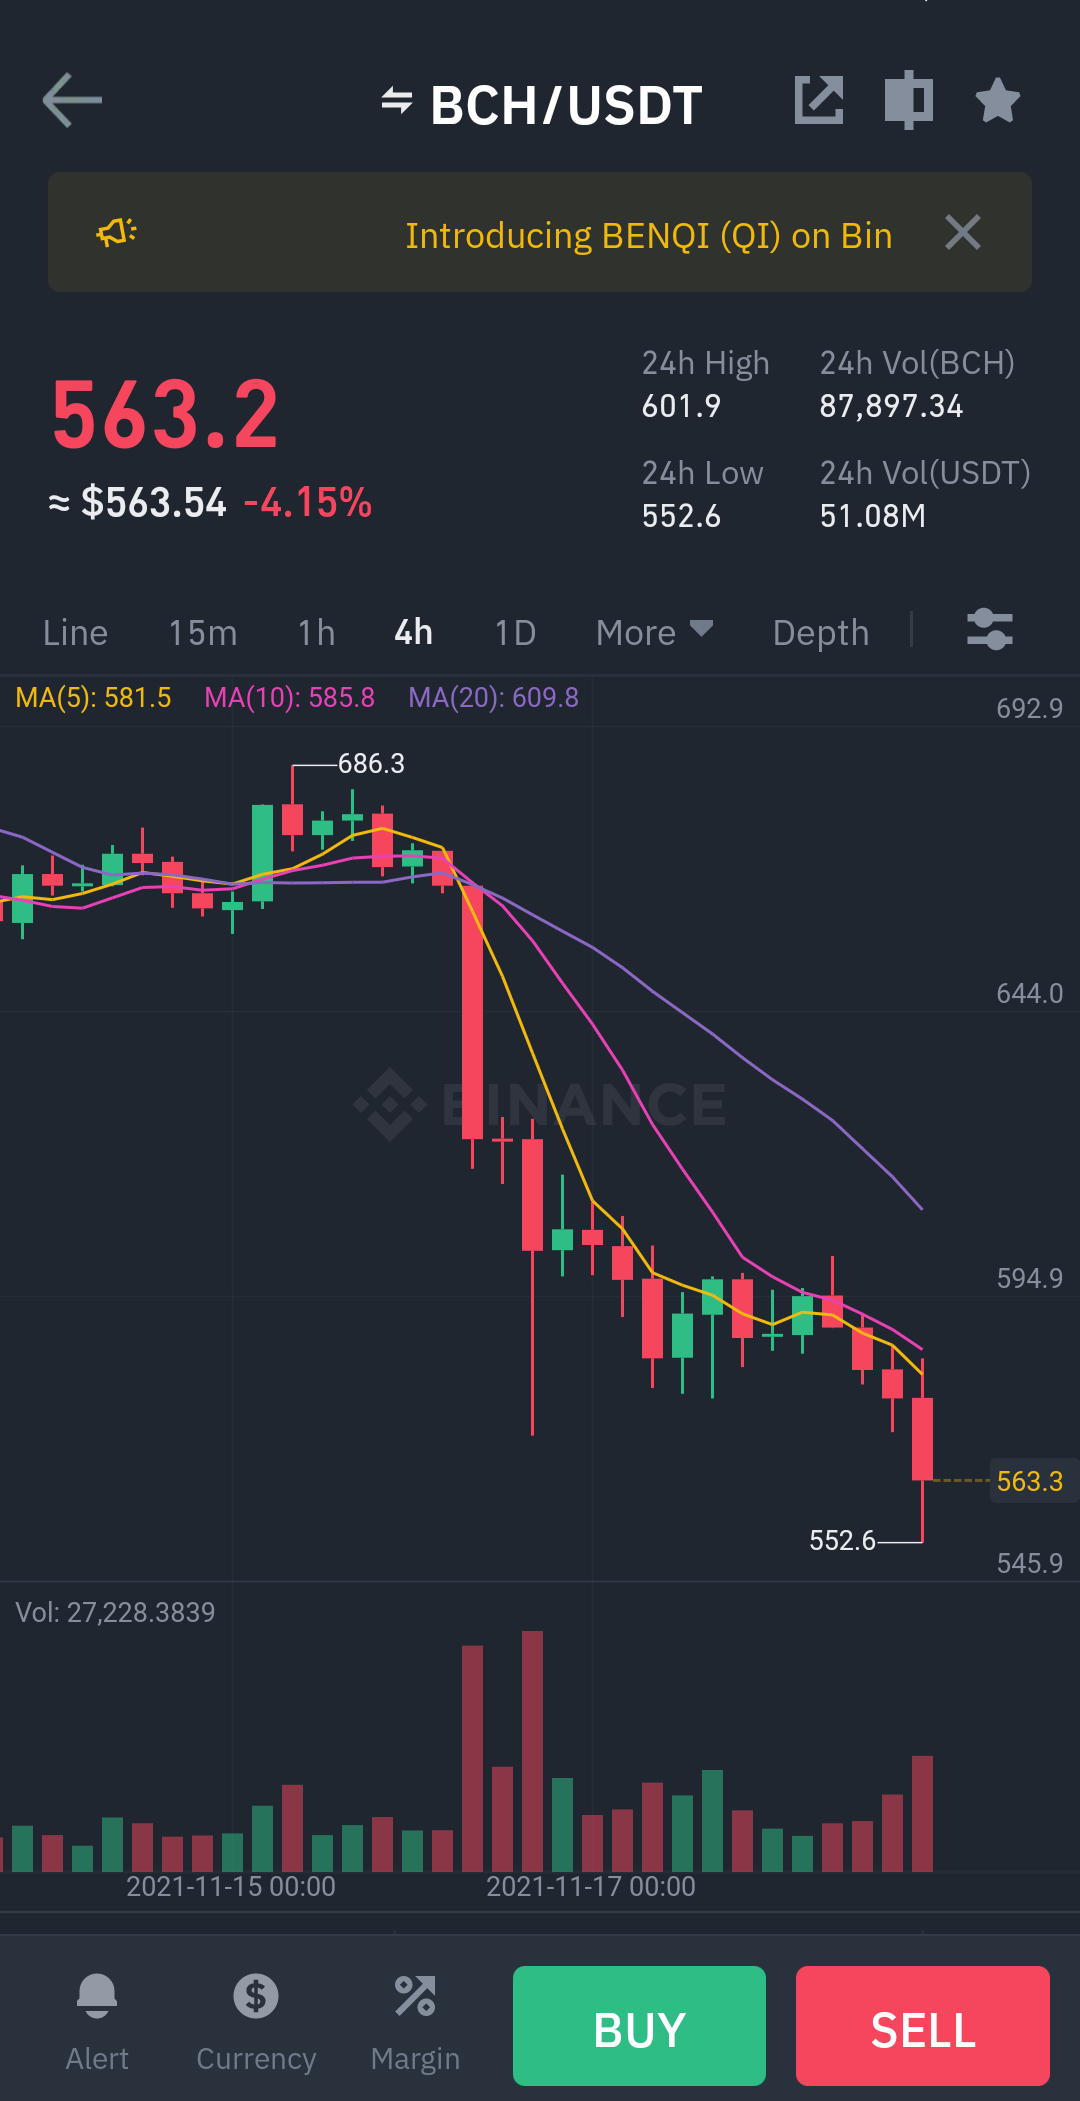Screen dimensions: 1080x2101
Task: Open chart indicator settings sliders icon
Action: [x=990, y=630]
